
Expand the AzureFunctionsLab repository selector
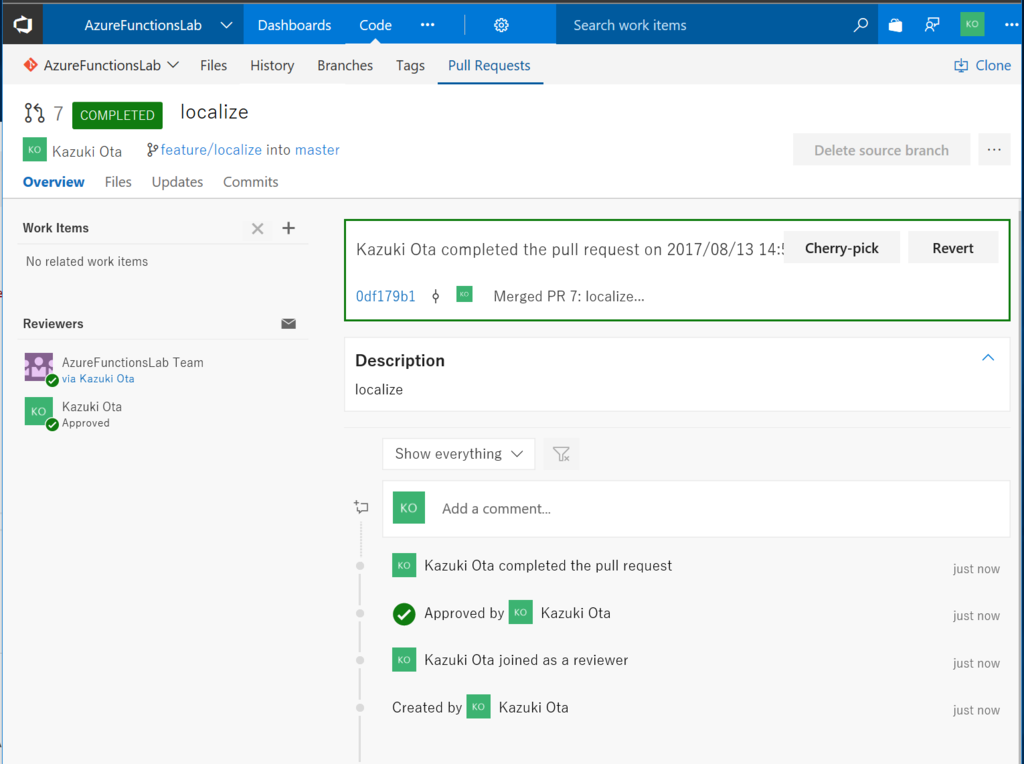(x=111, y=65)
